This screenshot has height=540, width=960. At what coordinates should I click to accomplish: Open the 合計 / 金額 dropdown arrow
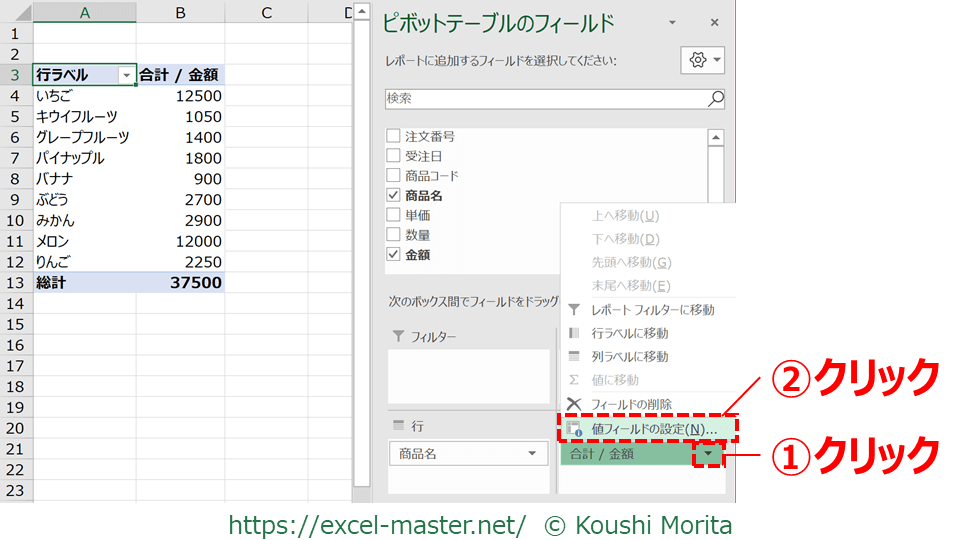(709, 455)
